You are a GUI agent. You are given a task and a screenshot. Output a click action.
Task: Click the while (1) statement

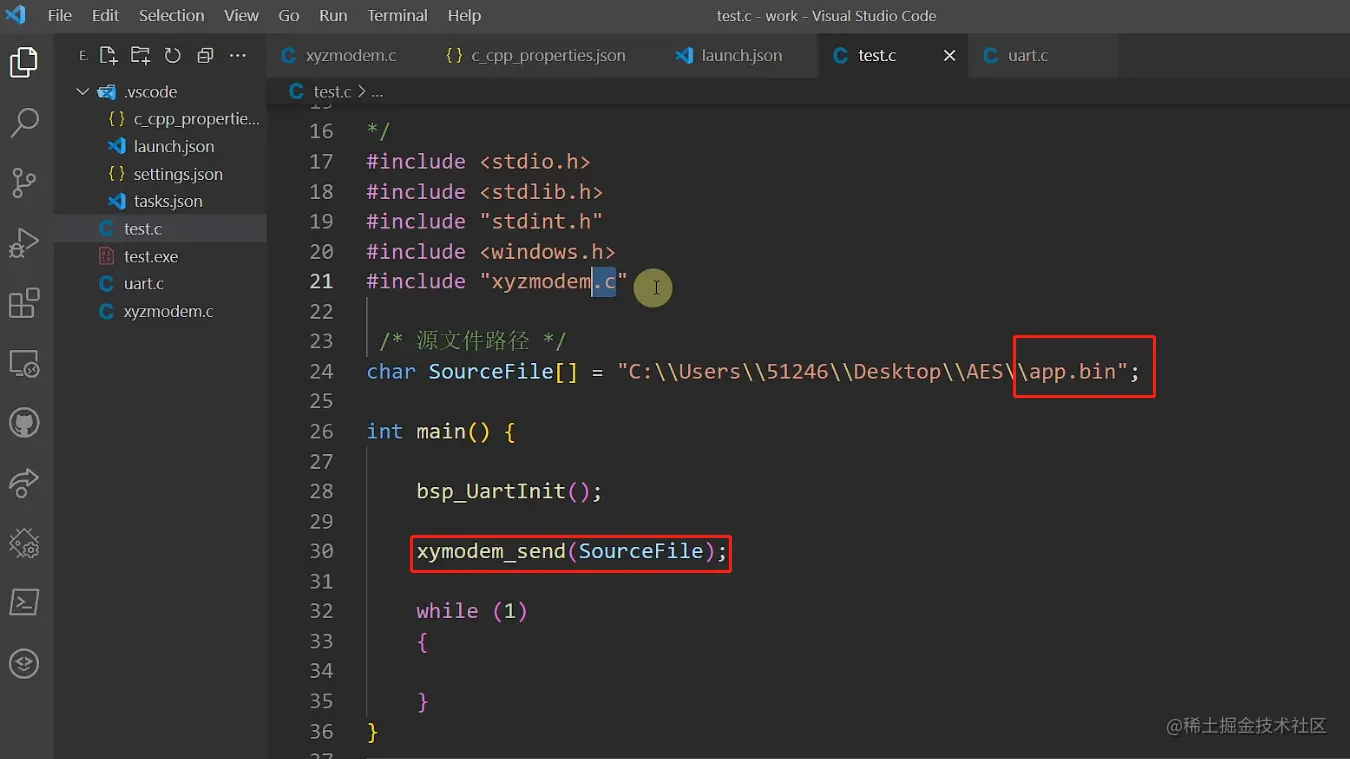472,611
